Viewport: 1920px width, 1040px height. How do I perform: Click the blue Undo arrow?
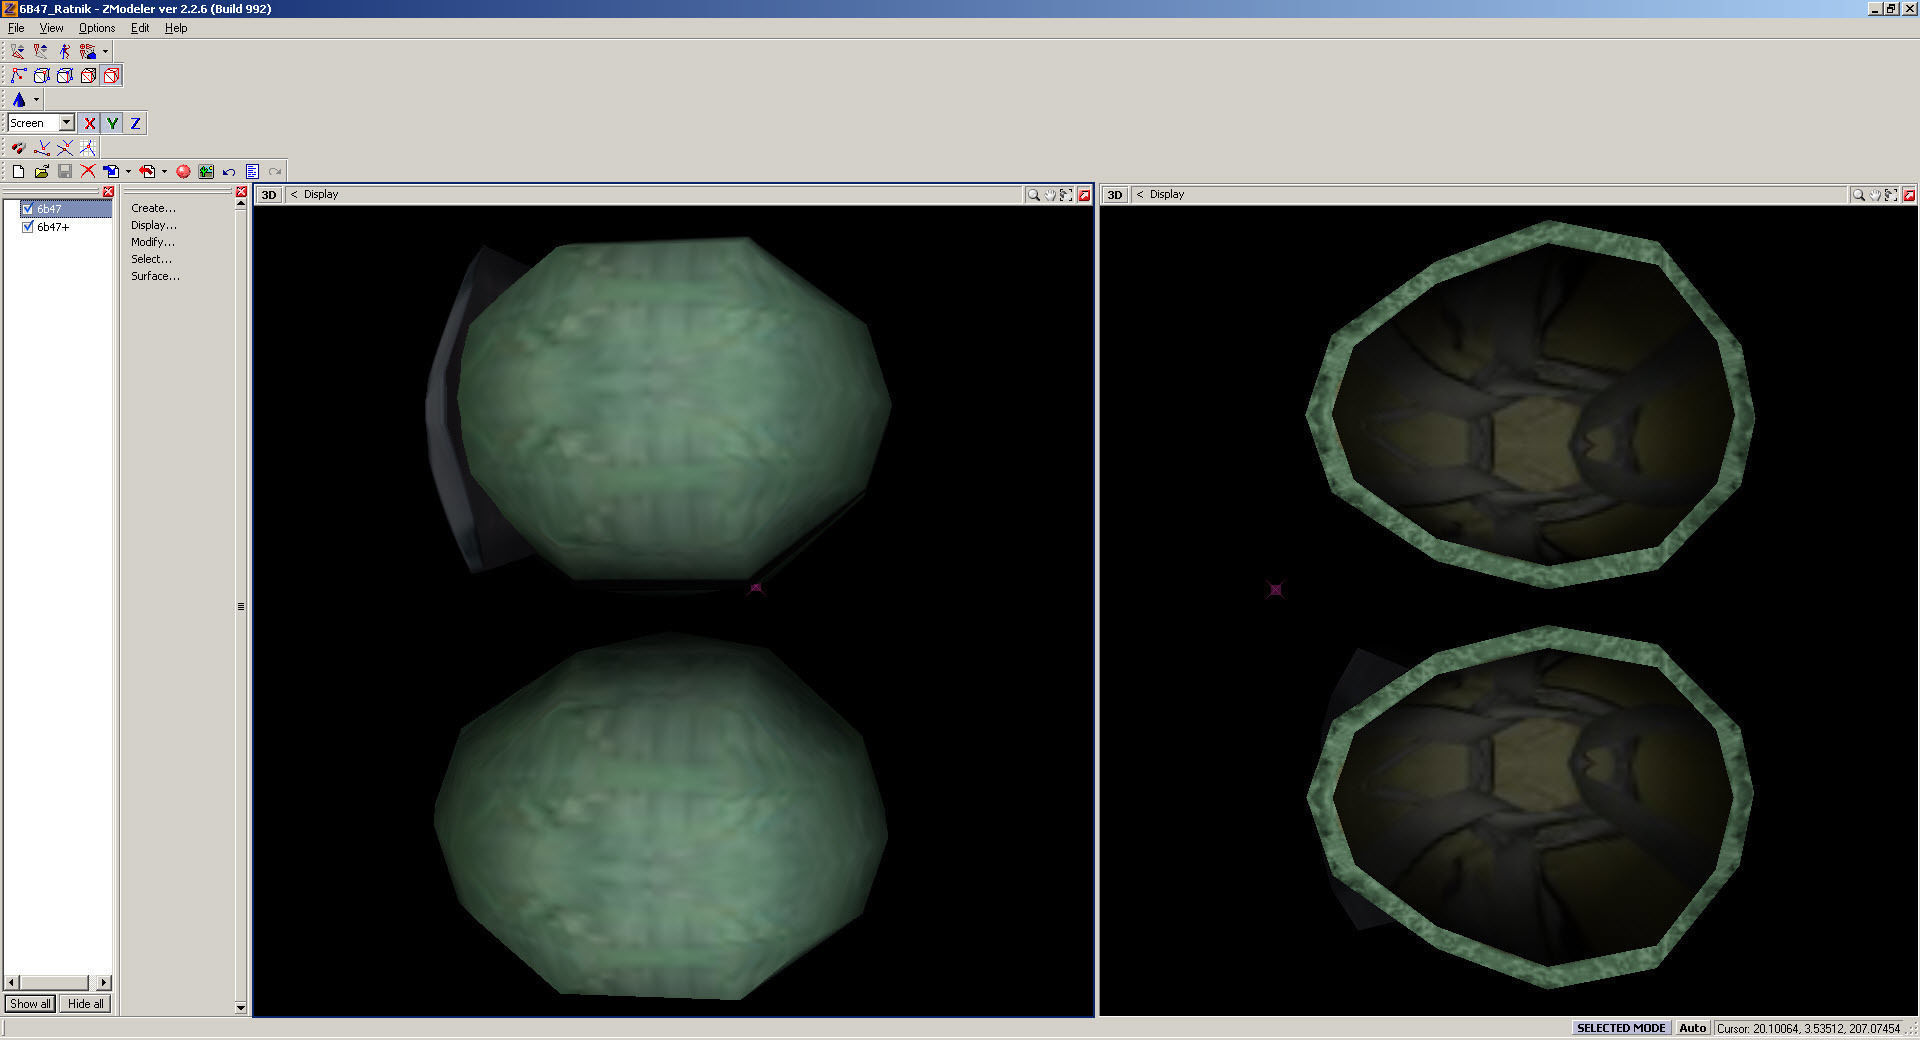coord(229,171)
